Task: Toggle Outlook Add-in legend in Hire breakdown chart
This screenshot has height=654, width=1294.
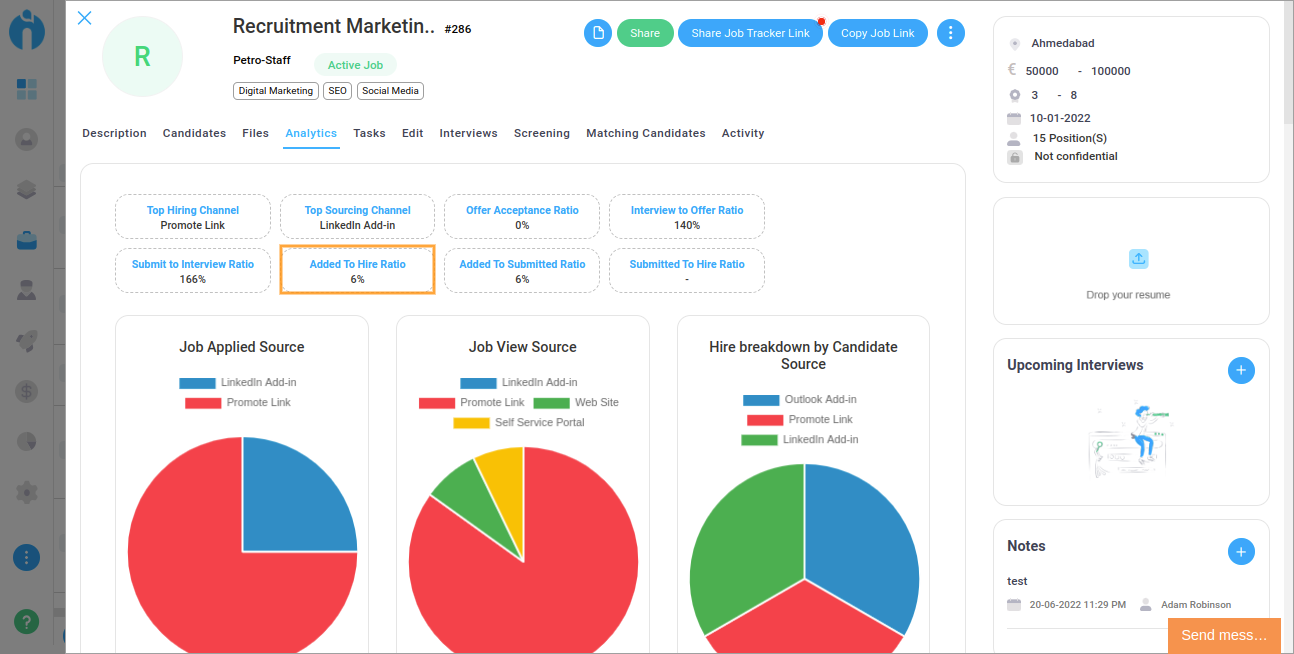Action: pyautogui.click(x=799, y=400)
